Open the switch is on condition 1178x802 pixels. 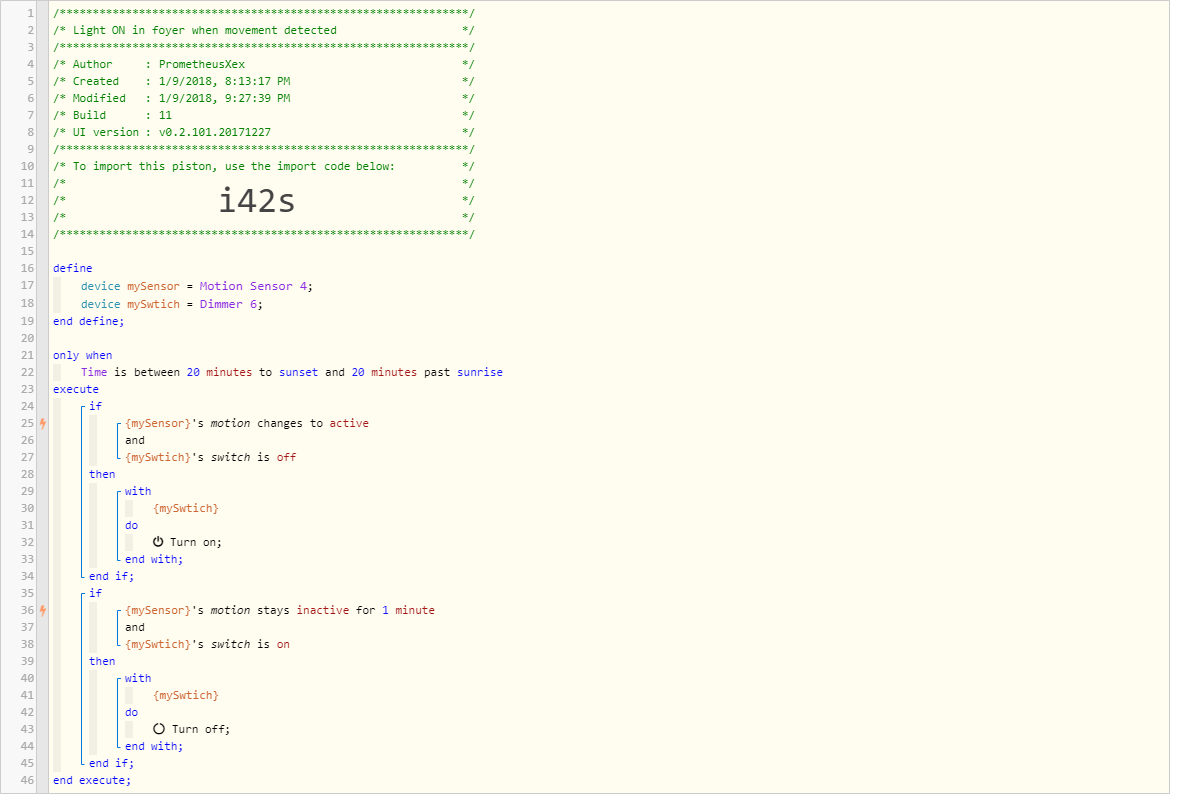tap(207, 644)
